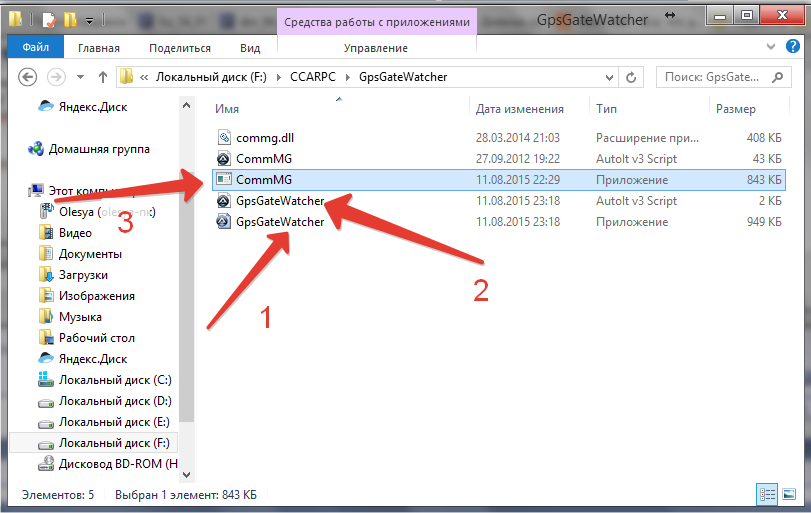Sort by the Размер column header
Screen dimensions: 811x513
point(735,109)
